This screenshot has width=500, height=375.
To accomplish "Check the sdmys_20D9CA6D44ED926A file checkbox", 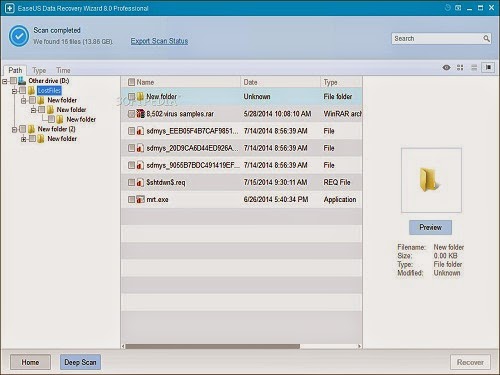I will tap(131, 148).
